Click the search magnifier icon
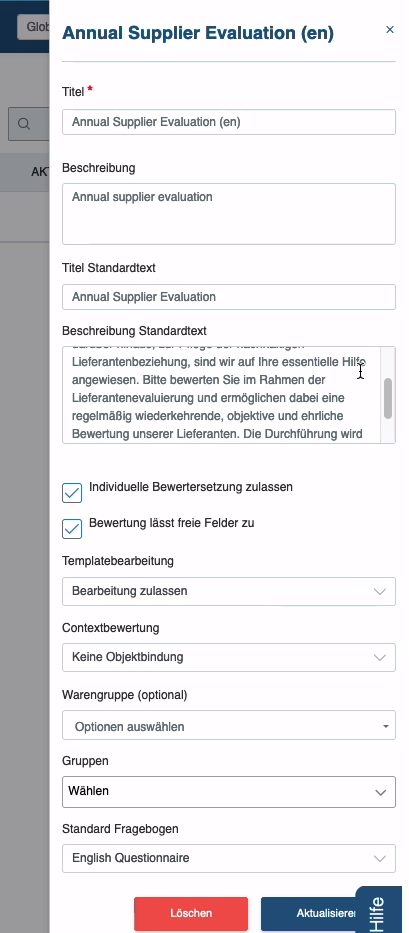 24,124
